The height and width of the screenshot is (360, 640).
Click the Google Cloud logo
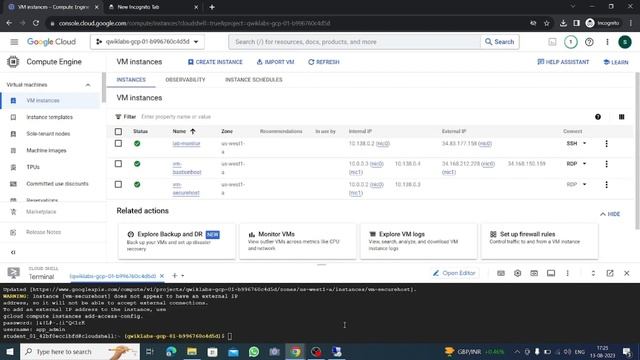51,42
